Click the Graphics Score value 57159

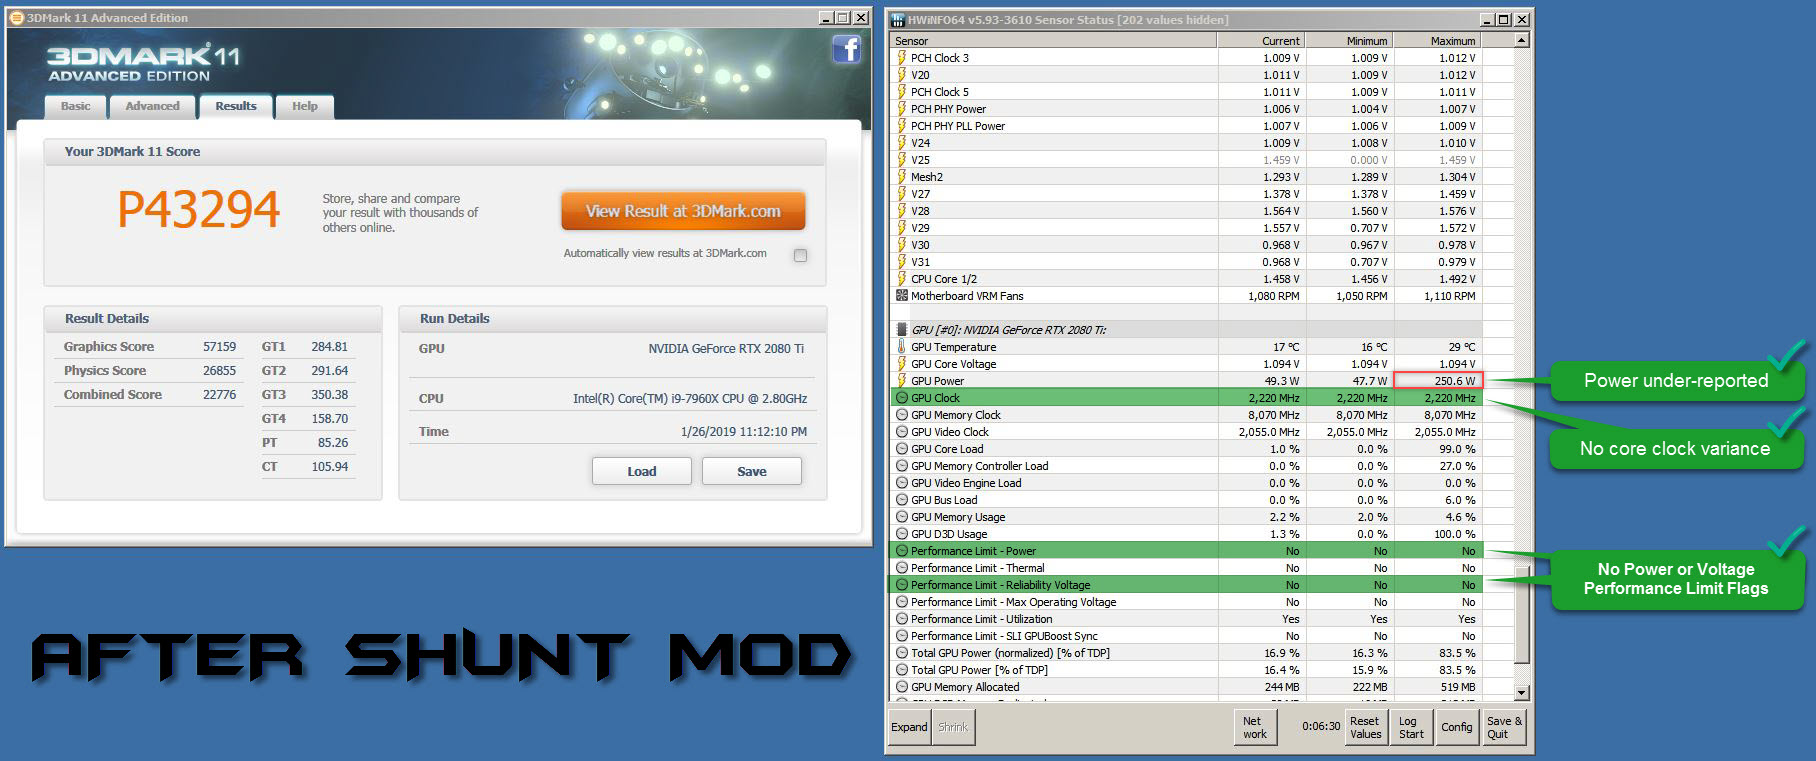[x=220, y=347]
